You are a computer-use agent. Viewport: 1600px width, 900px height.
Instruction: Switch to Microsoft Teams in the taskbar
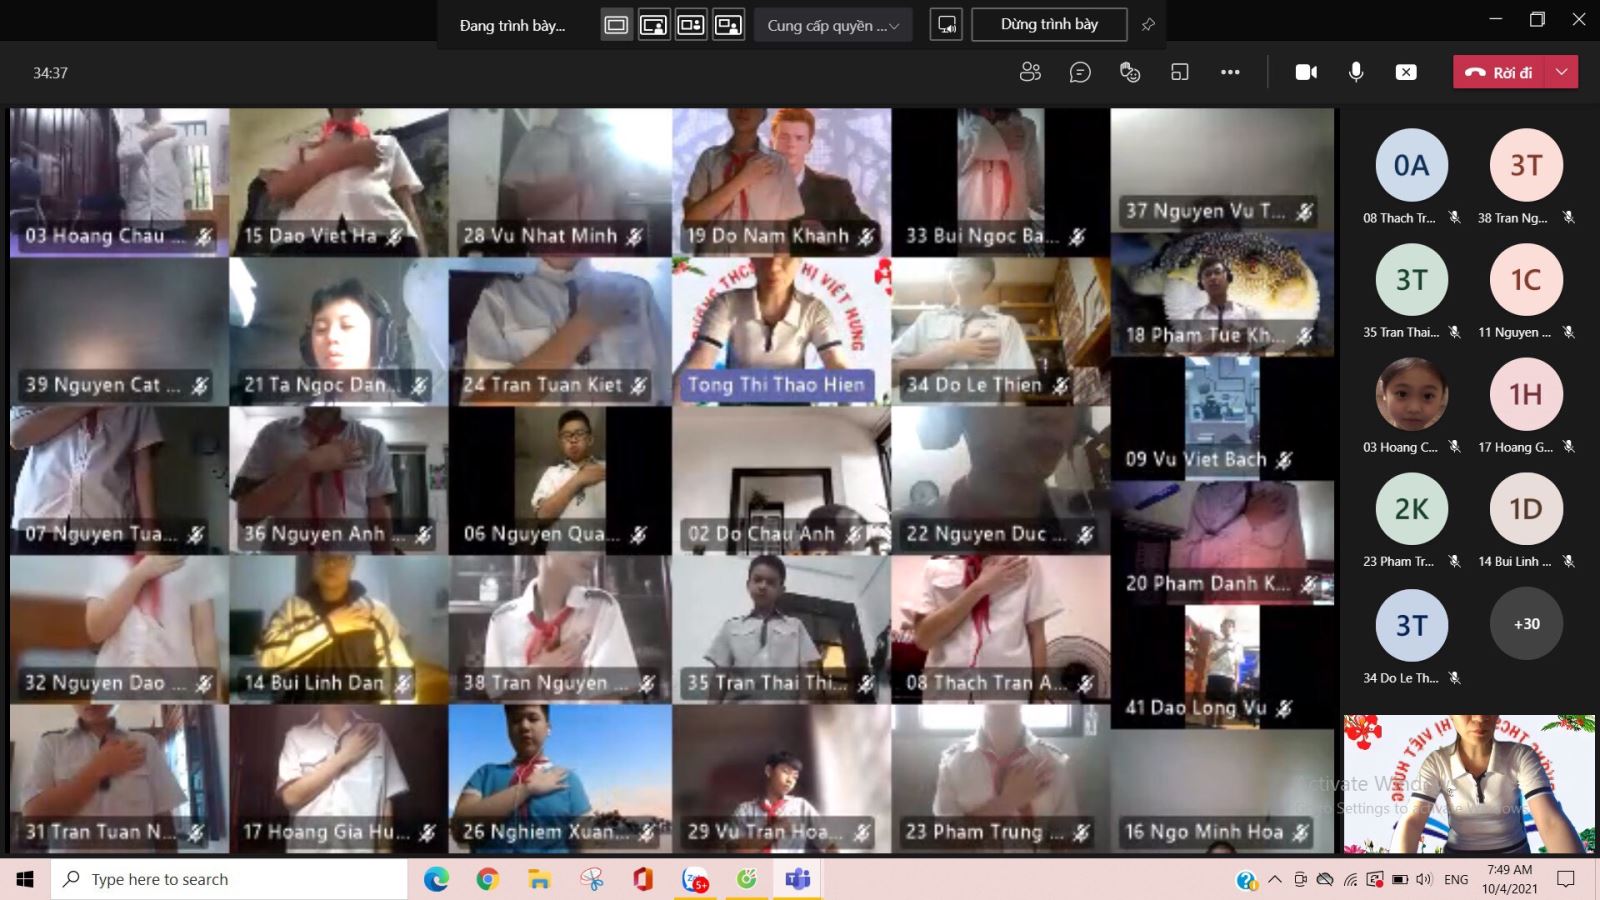798,880
